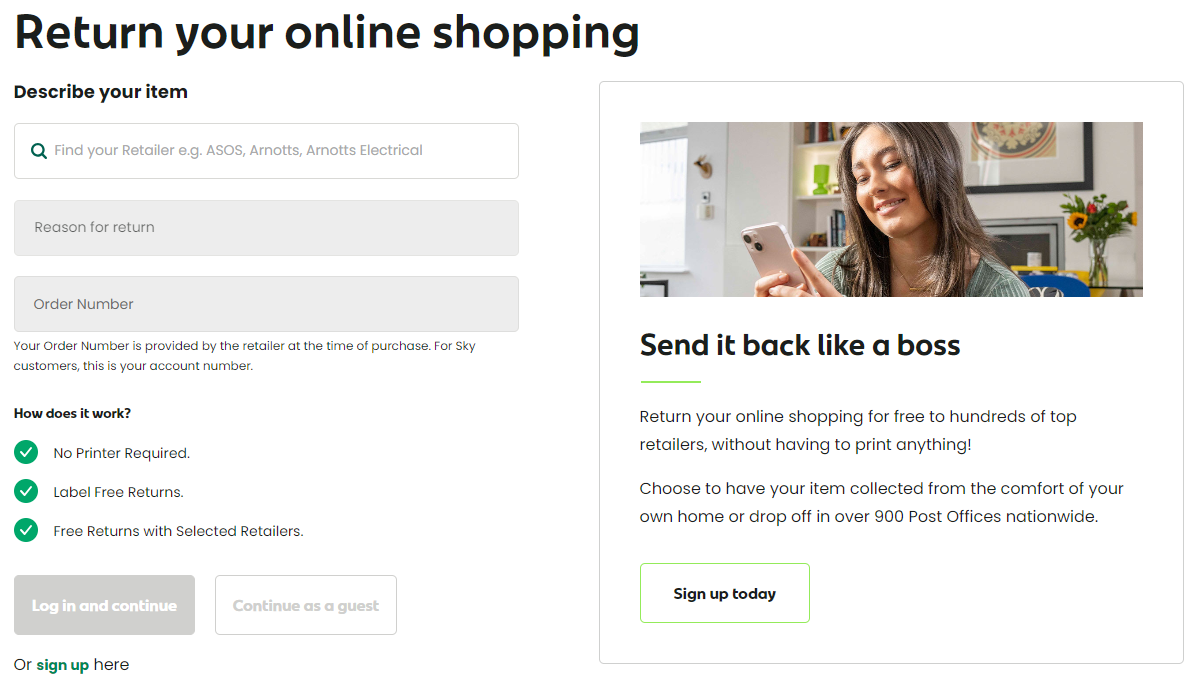Click the Order Number help text about Sky customers

click(x=245, y=355)
